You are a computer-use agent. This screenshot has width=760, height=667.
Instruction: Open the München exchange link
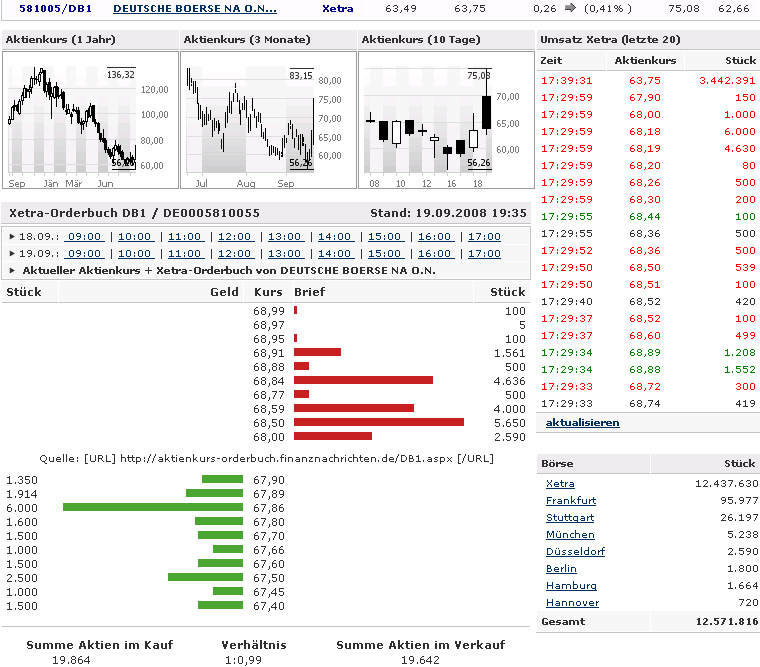coord(570,535)
